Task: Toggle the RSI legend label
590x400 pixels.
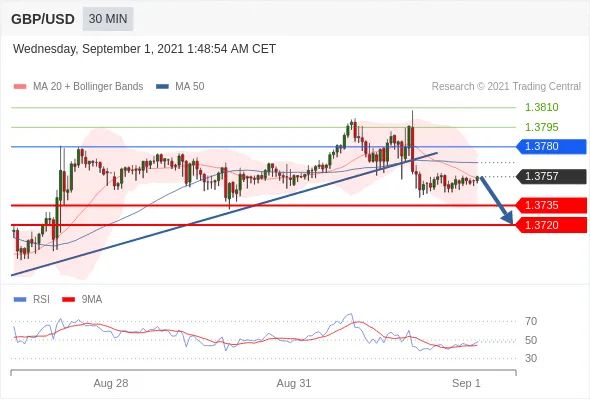Action: pos(41,300)
